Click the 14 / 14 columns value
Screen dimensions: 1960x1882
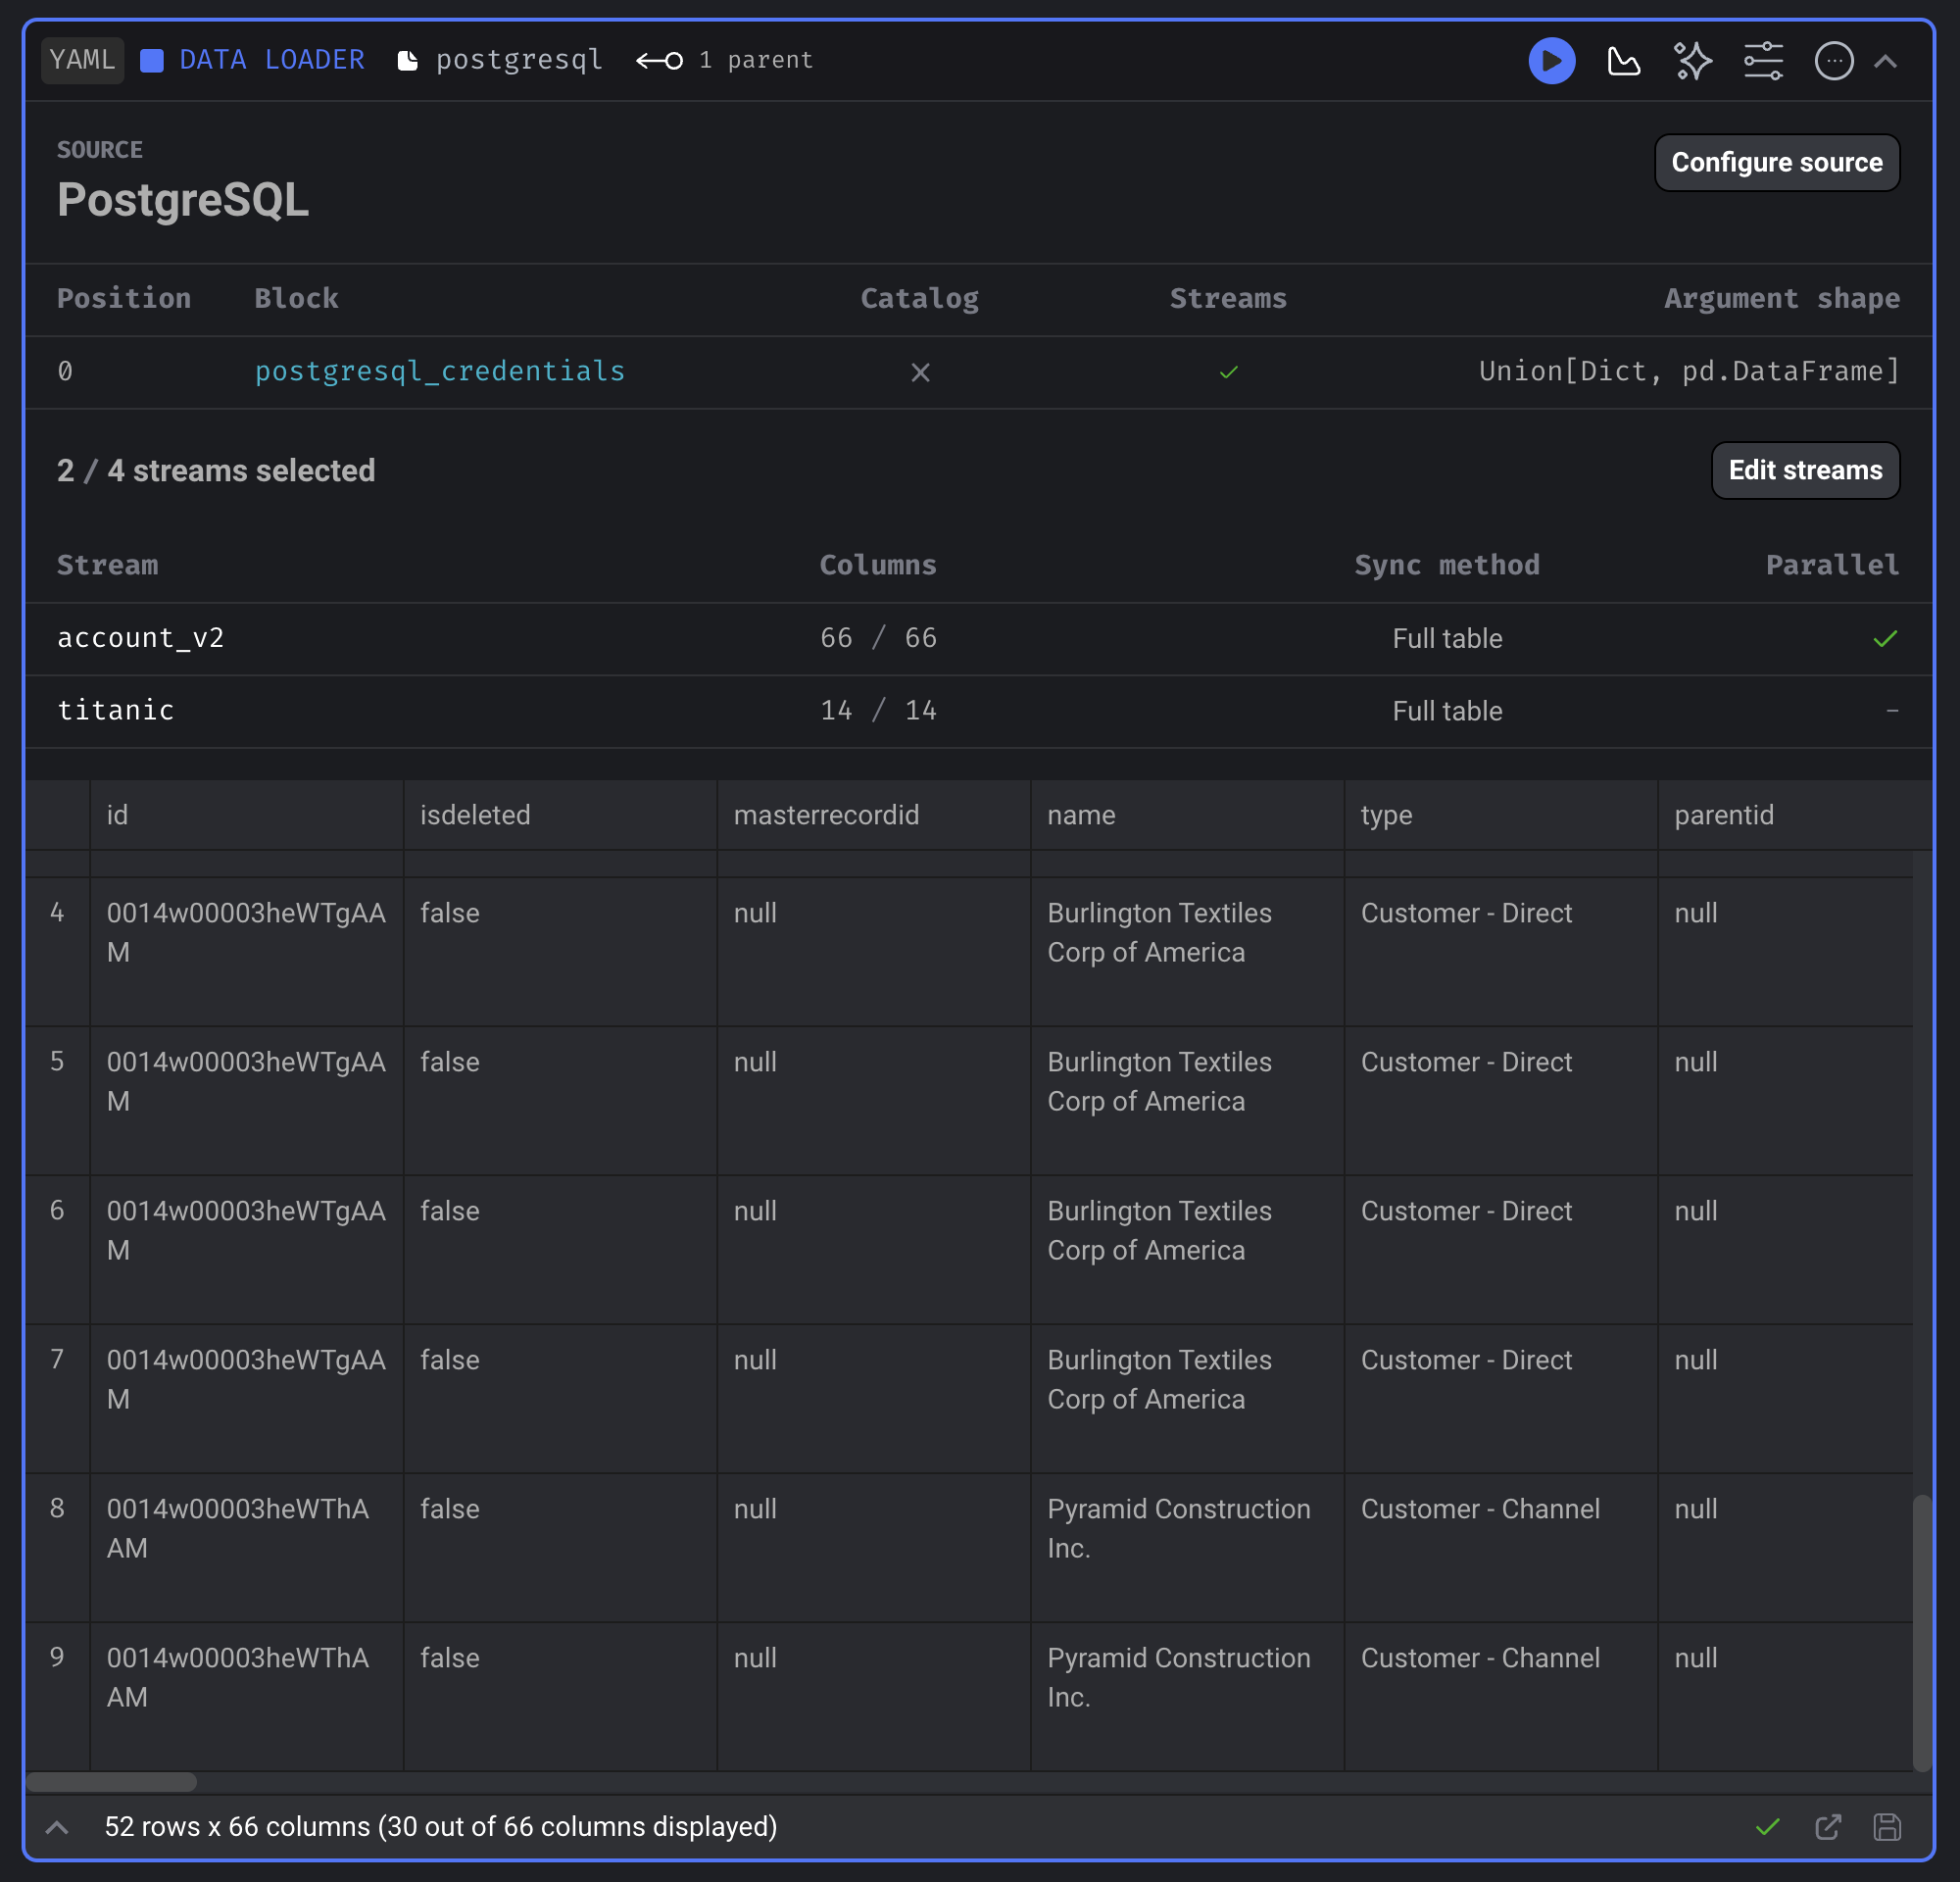tap(878, 711)
